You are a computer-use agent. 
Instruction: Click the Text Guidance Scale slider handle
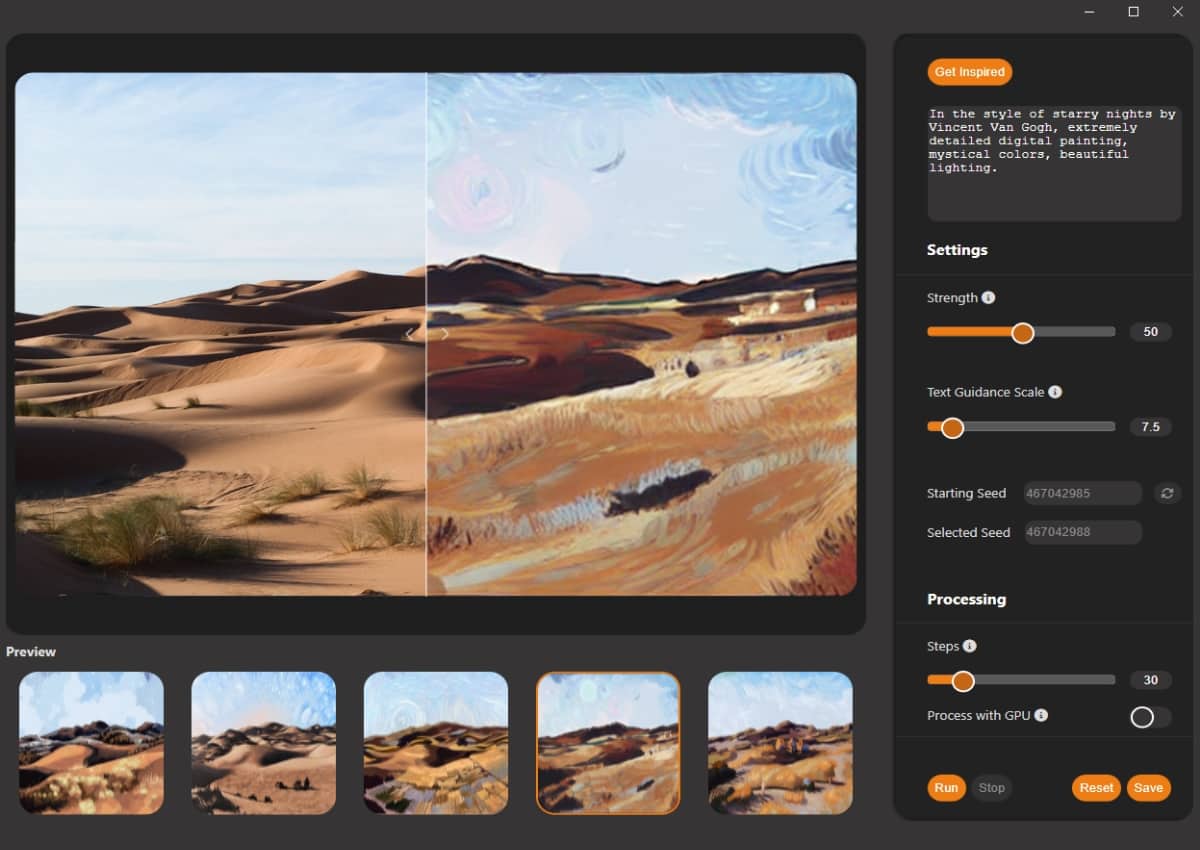(x=951, y=427)
